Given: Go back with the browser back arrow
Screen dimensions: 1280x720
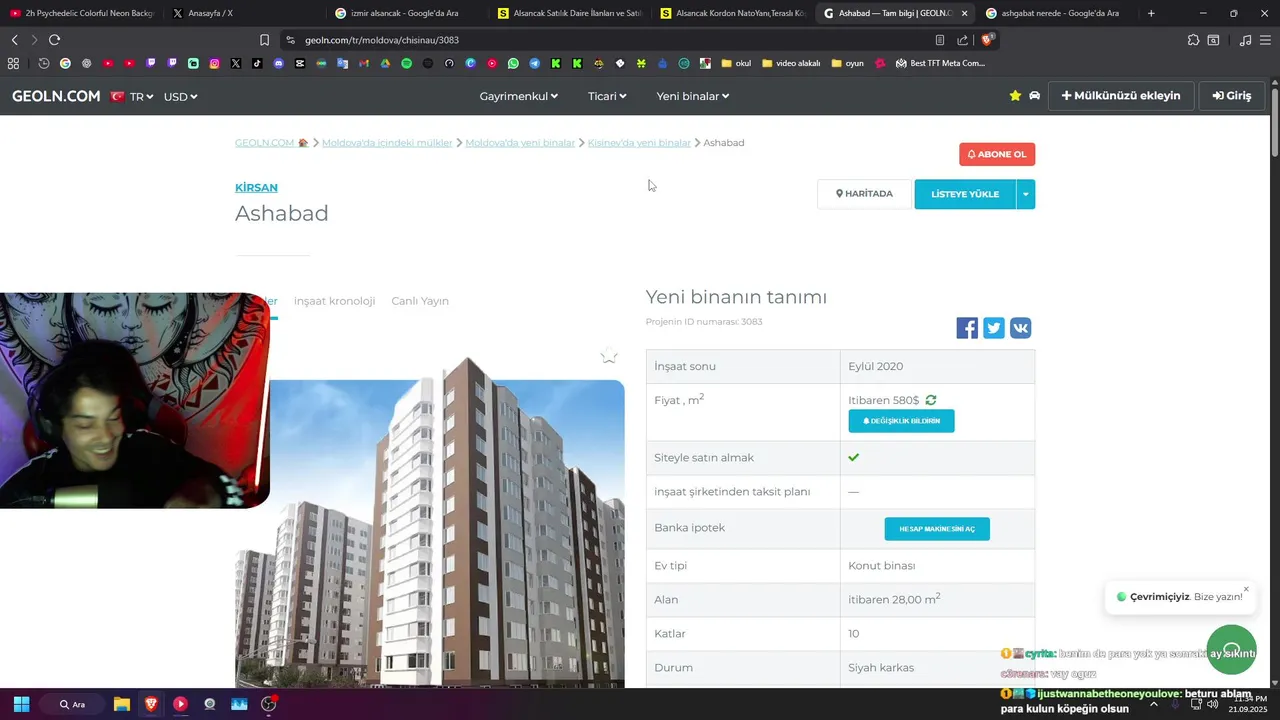Looking at the screenshot, I should 14,40.
